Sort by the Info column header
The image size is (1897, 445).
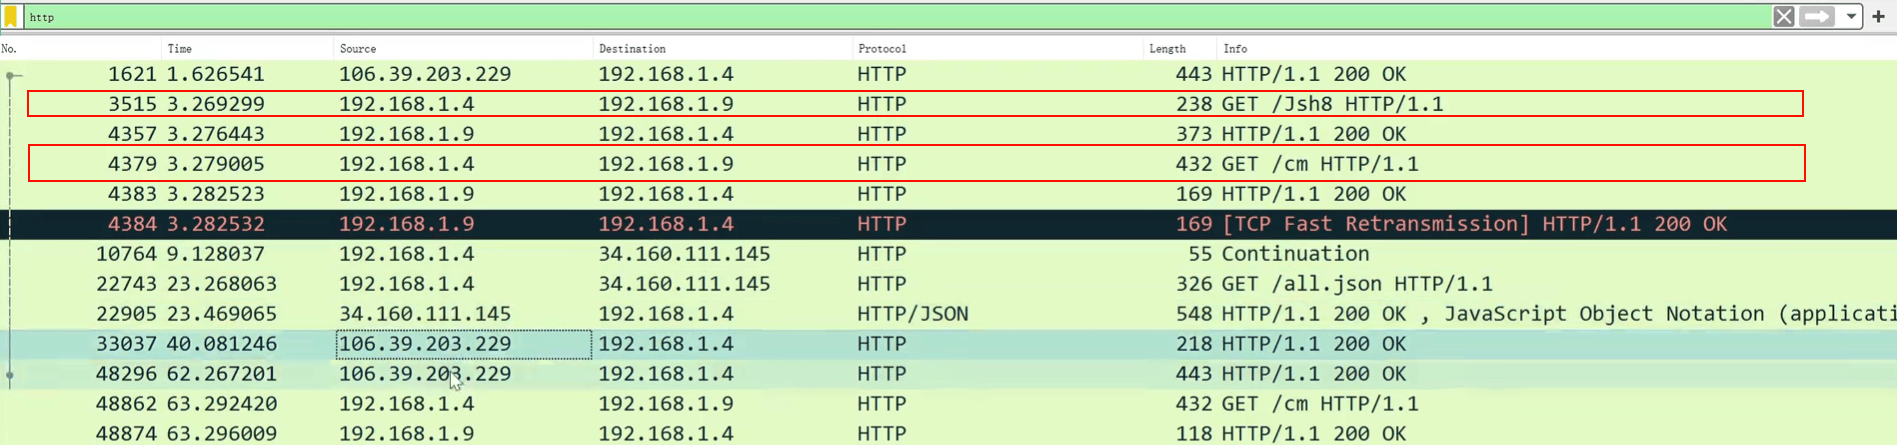point(1556,48)
